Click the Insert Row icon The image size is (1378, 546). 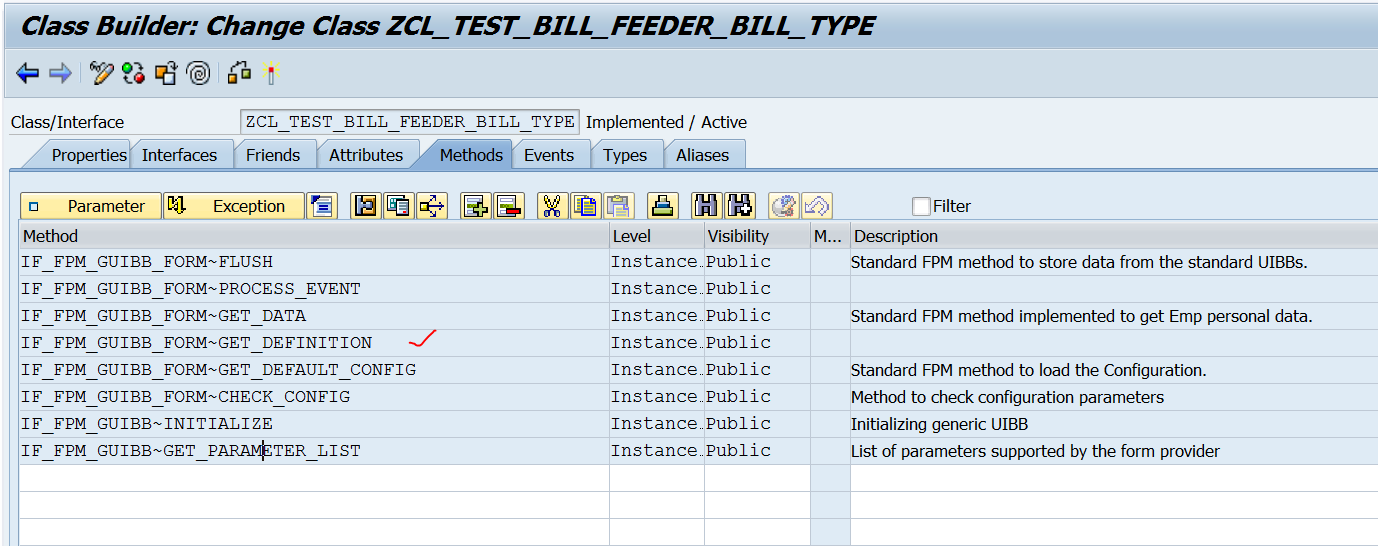coord(476,206)
